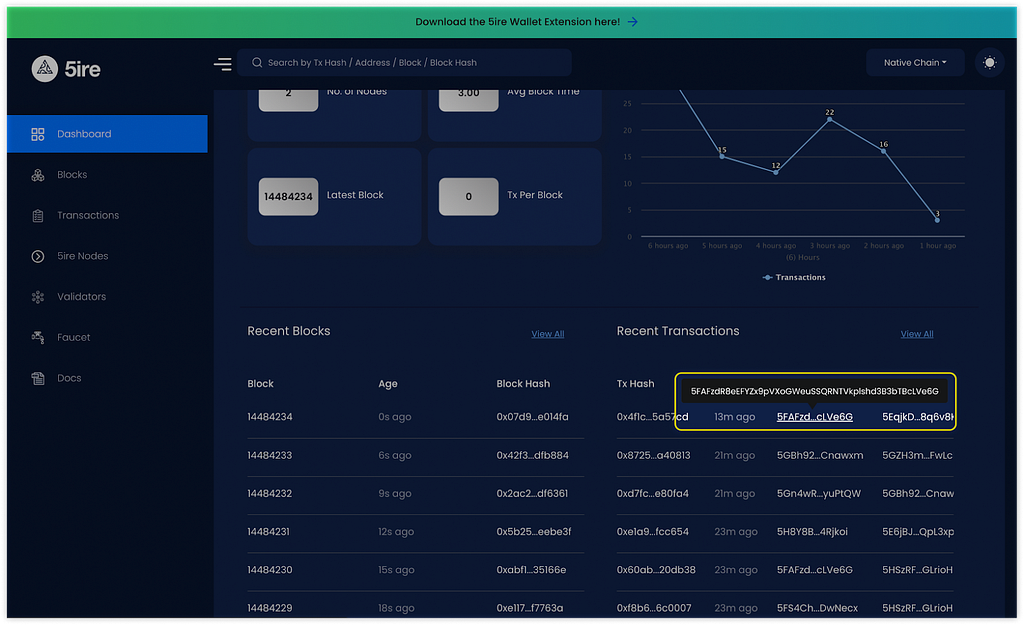Click the Age column header
The image size is (1024, 625).
(388, 384)
